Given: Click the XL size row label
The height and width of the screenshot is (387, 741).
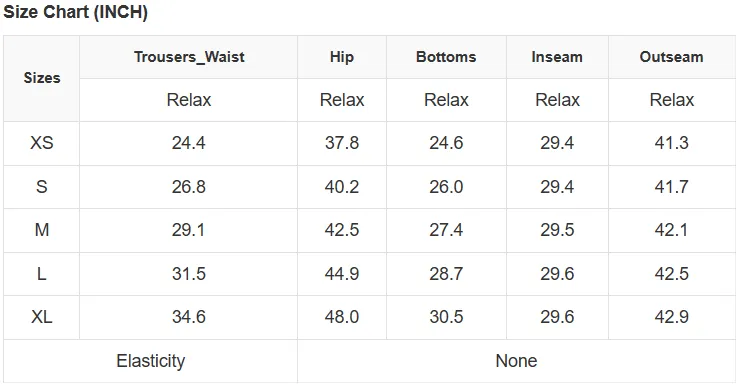Looking at the screenshot, I should pos(42,317).
